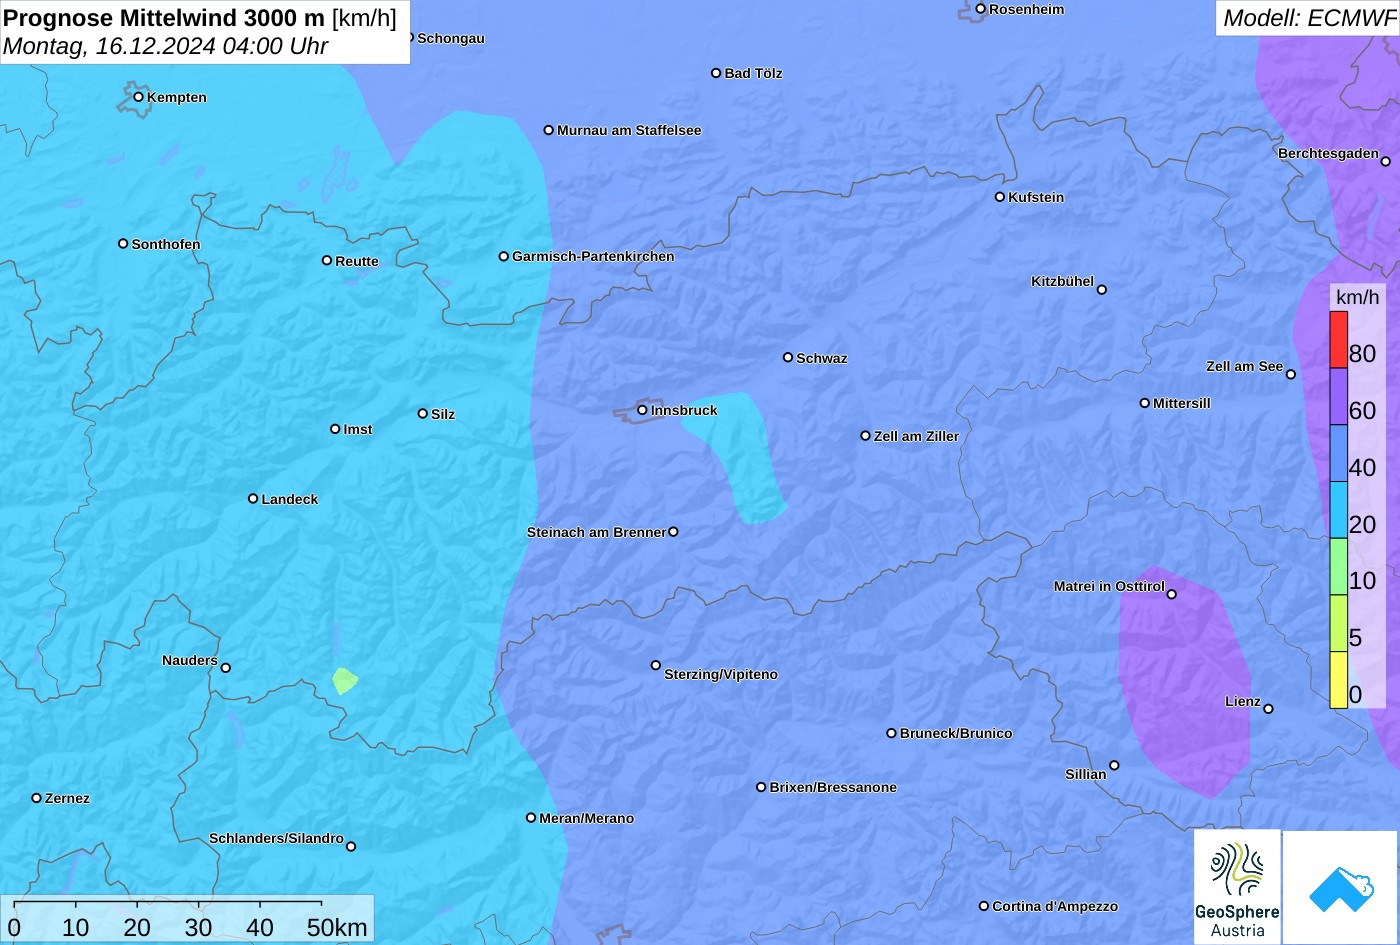Click the '50km' scale bar label
Viewport: 1400px width, 945px height.
point(338,928)
